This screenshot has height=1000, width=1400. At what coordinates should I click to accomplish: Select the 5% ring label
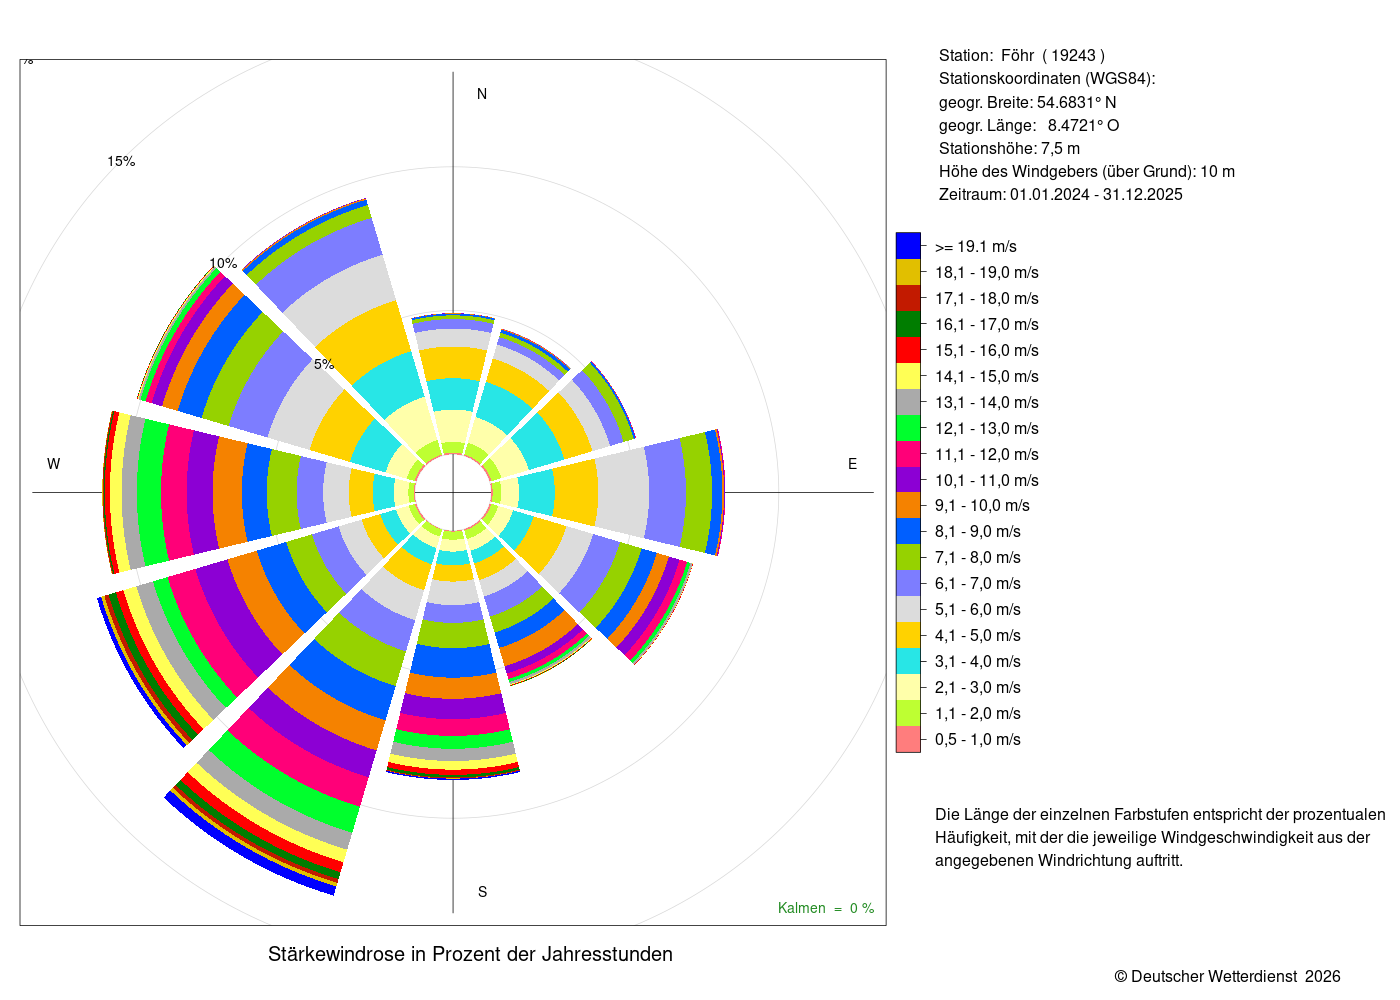(x=324, y=364)
